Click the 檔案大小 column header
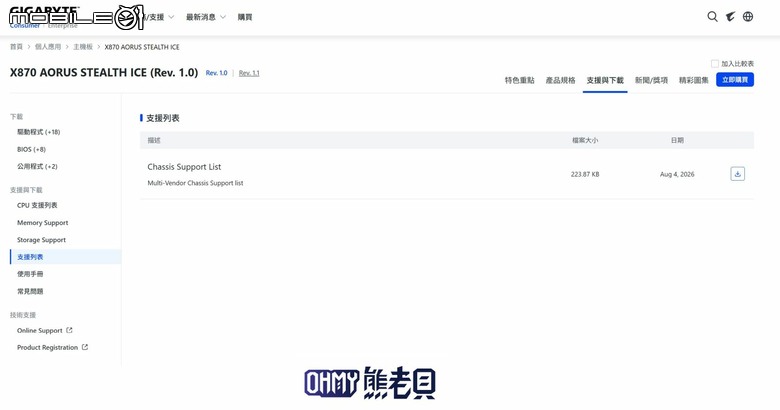Viewport: 780px width, 410px height. click(x=585, y=140)
